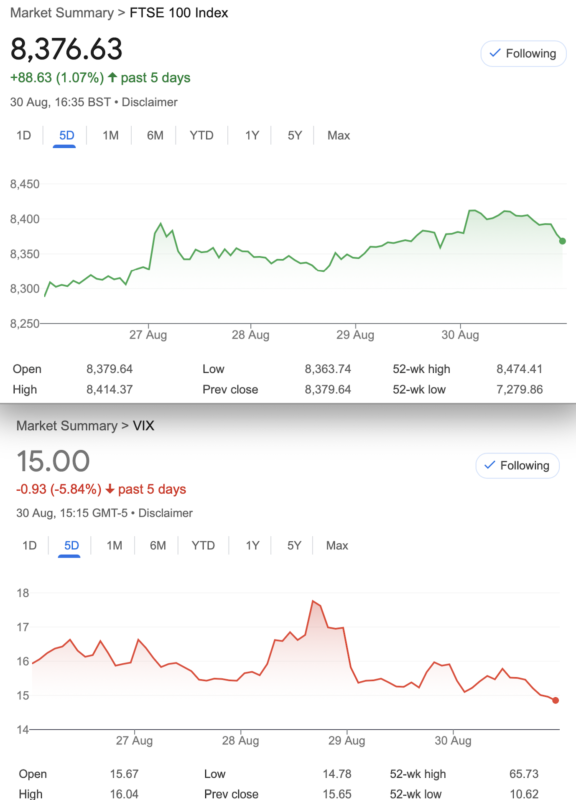Viewport: 576px width, 800px height.
Task: Click the red endpoint dot on VIX chart
Action: [x=556, y=701]
